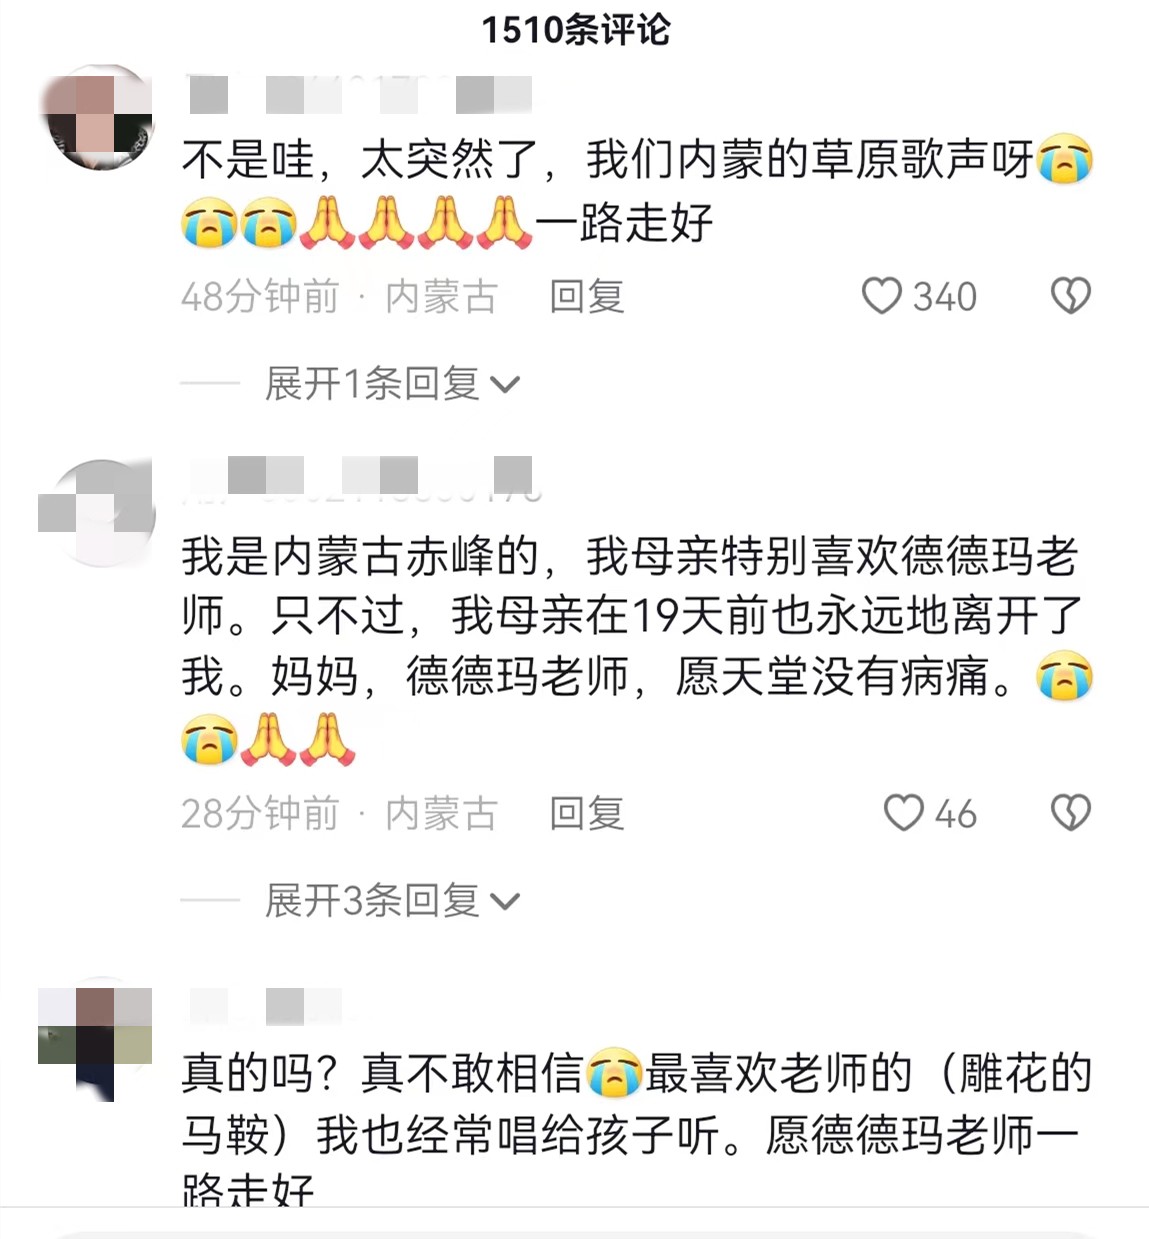Screen dimensions: 1149x1239
Task: Dislike the 内蒙的草原歌声 comment
Action: [x=1070, y=296]
